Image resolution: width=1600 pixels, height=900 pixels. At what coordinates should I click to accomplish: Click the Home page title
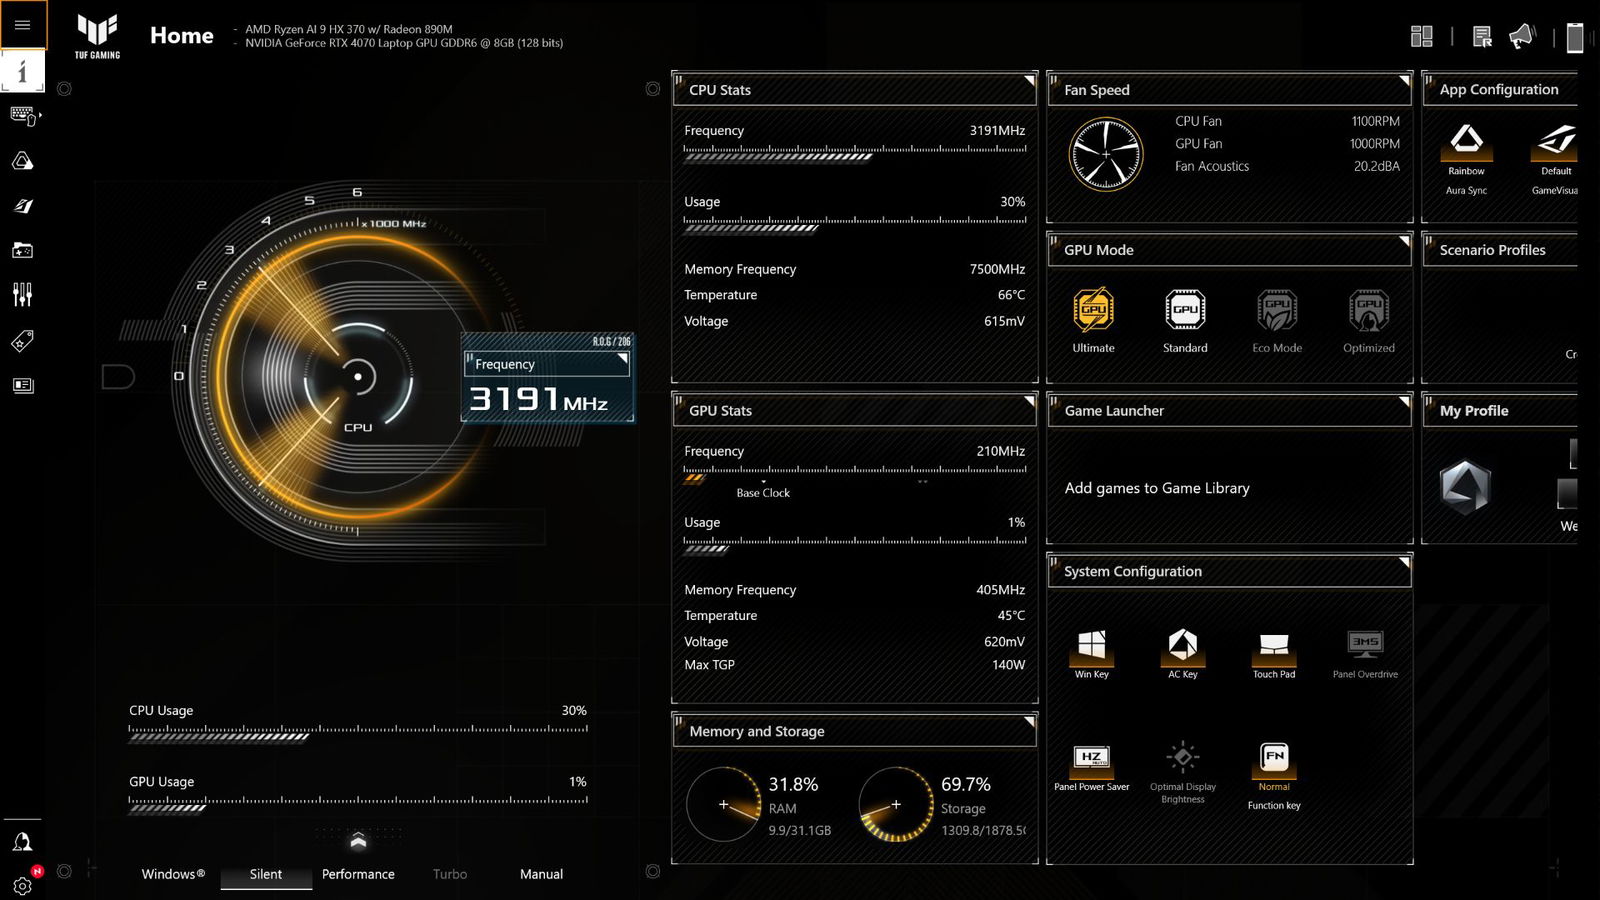[x=182, y=36]
